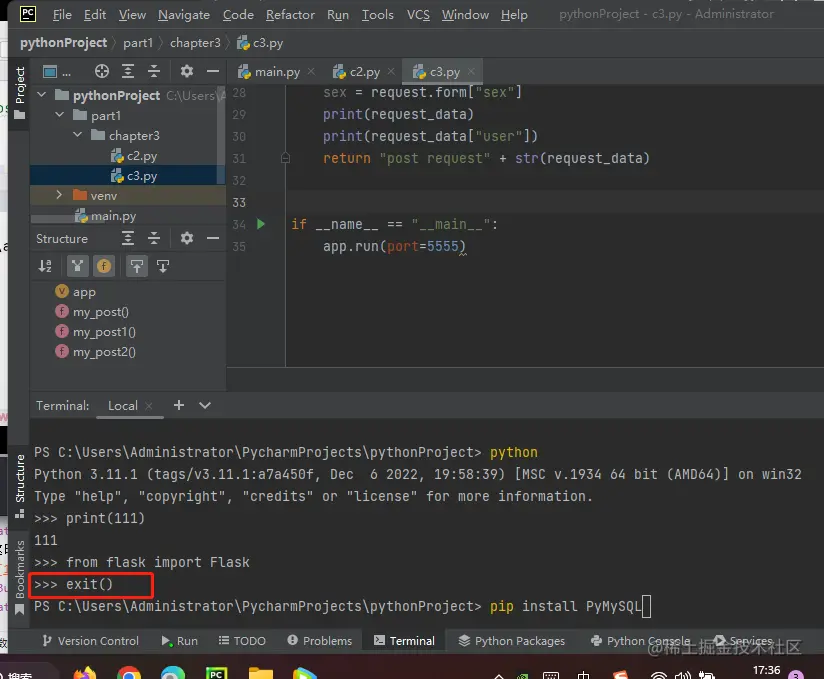Collapse the chapter3 folder
Screen dimensions: 824x679
tap(78, 135)
